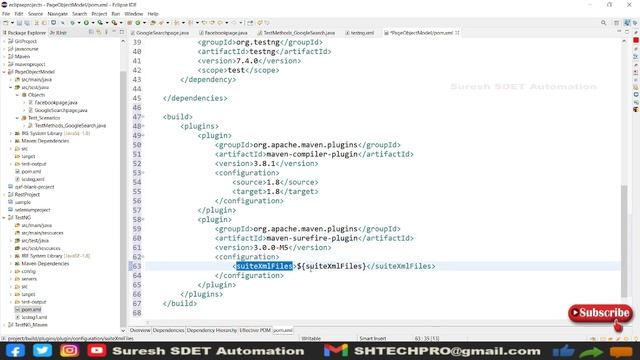Click the Debug bug toolbar icon
The height and width of the screenshot is (360, 640).
pyautogui.click(x=72, y=23)
